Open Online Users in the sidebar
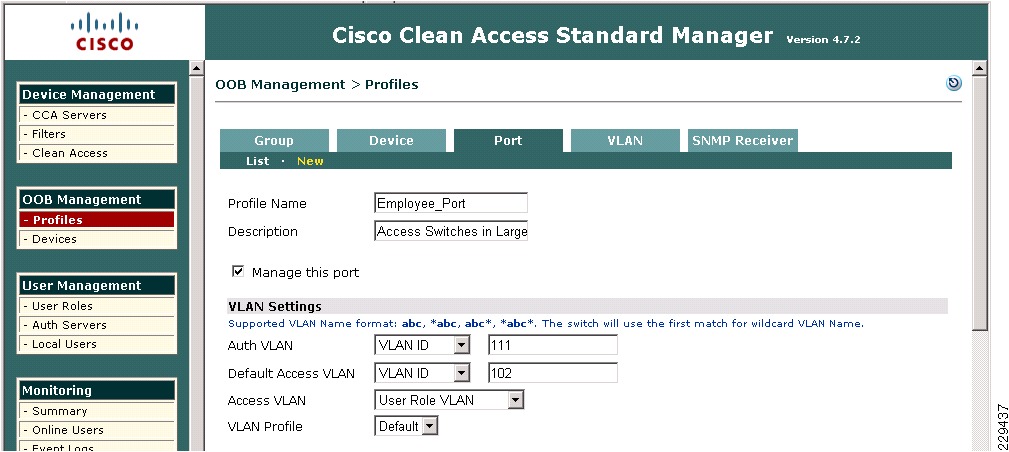1009x452 pixels. tap(97, 430)
